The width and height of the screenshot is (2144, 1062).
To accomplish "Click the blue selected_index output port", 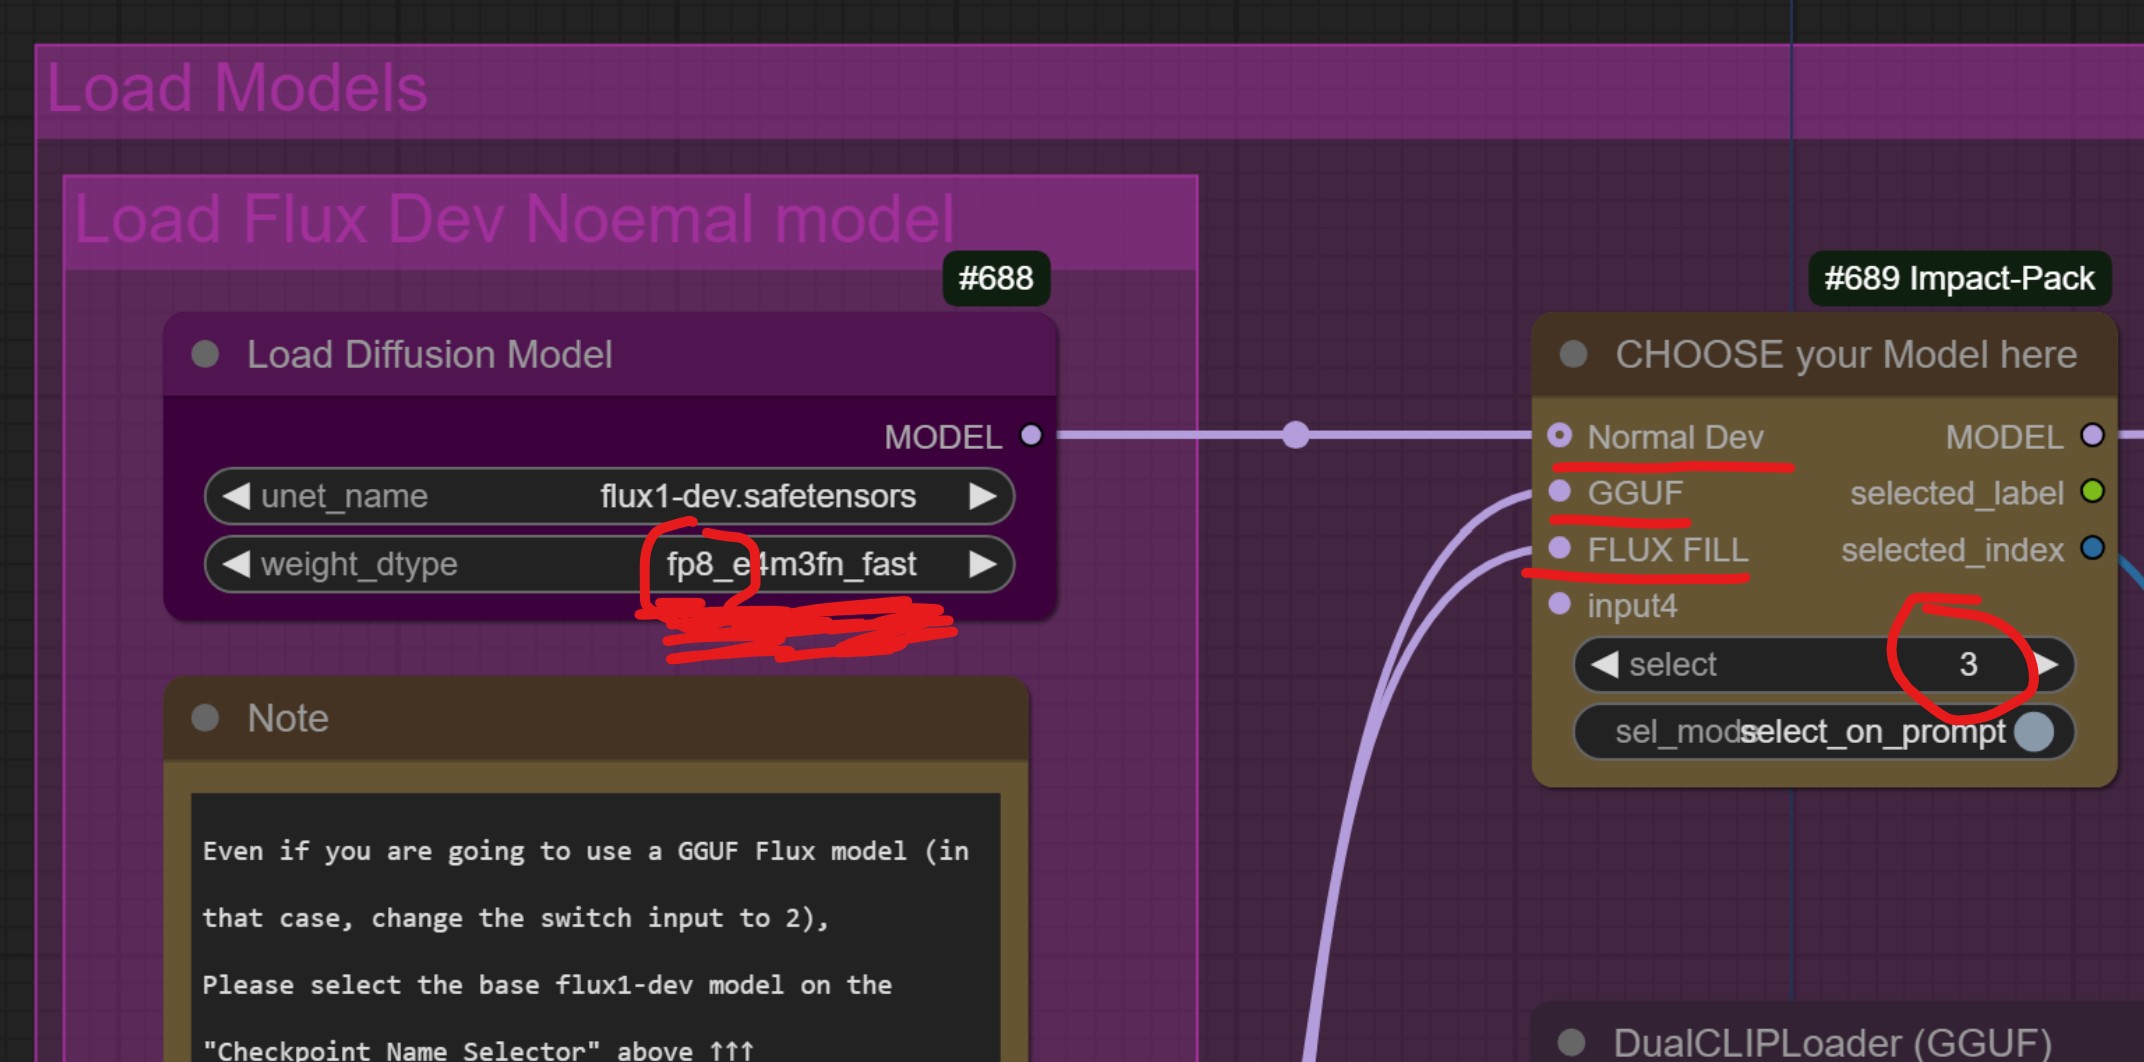I will coord(2092,548).
